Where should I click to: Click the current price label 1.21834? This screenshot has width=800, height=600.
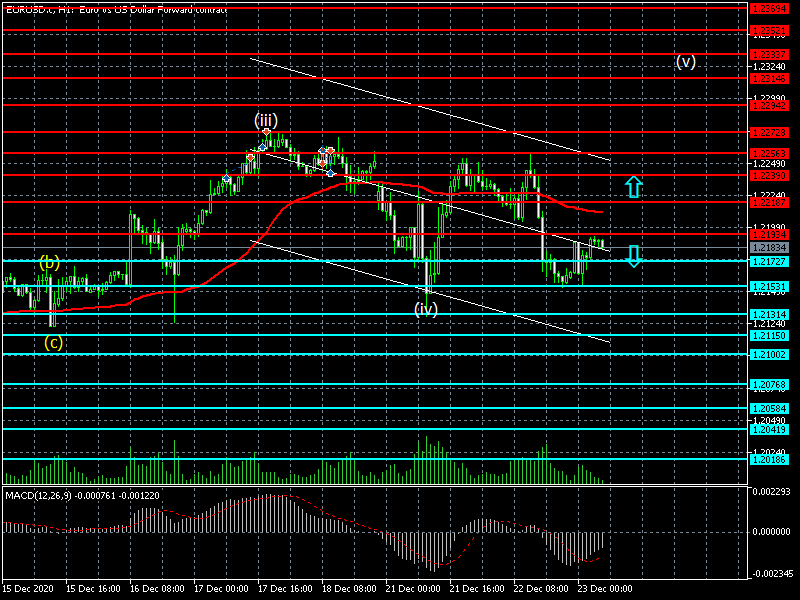click(x=769, y=247)
